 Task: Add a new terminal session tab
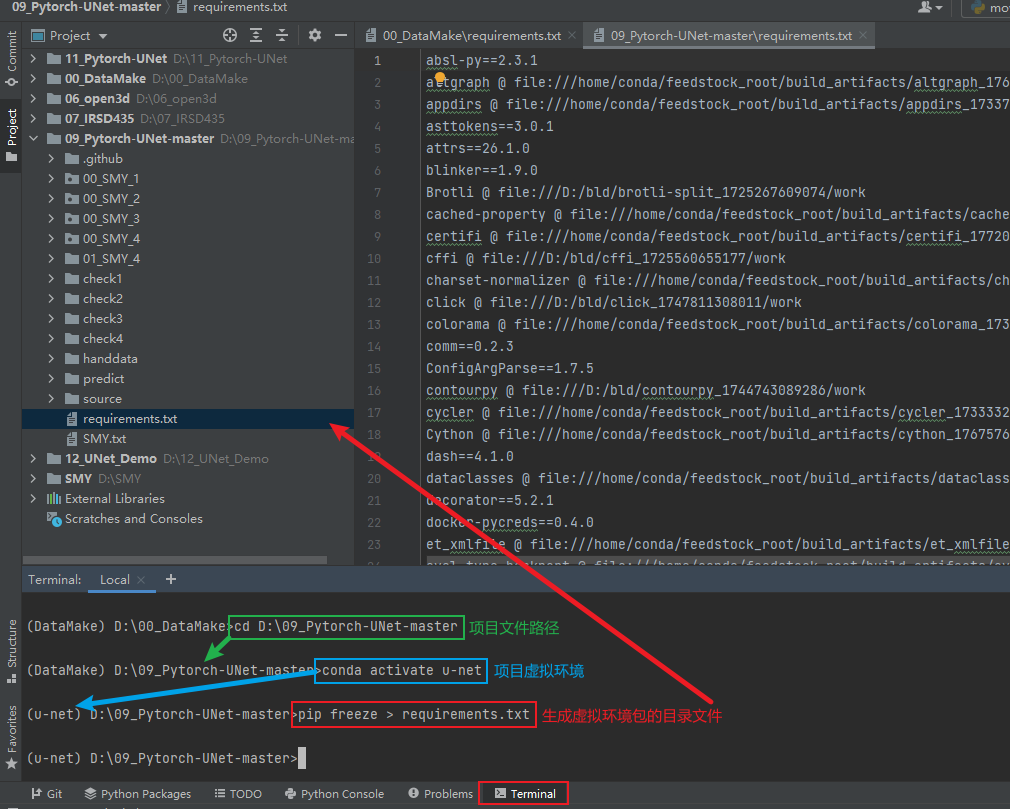171,579
